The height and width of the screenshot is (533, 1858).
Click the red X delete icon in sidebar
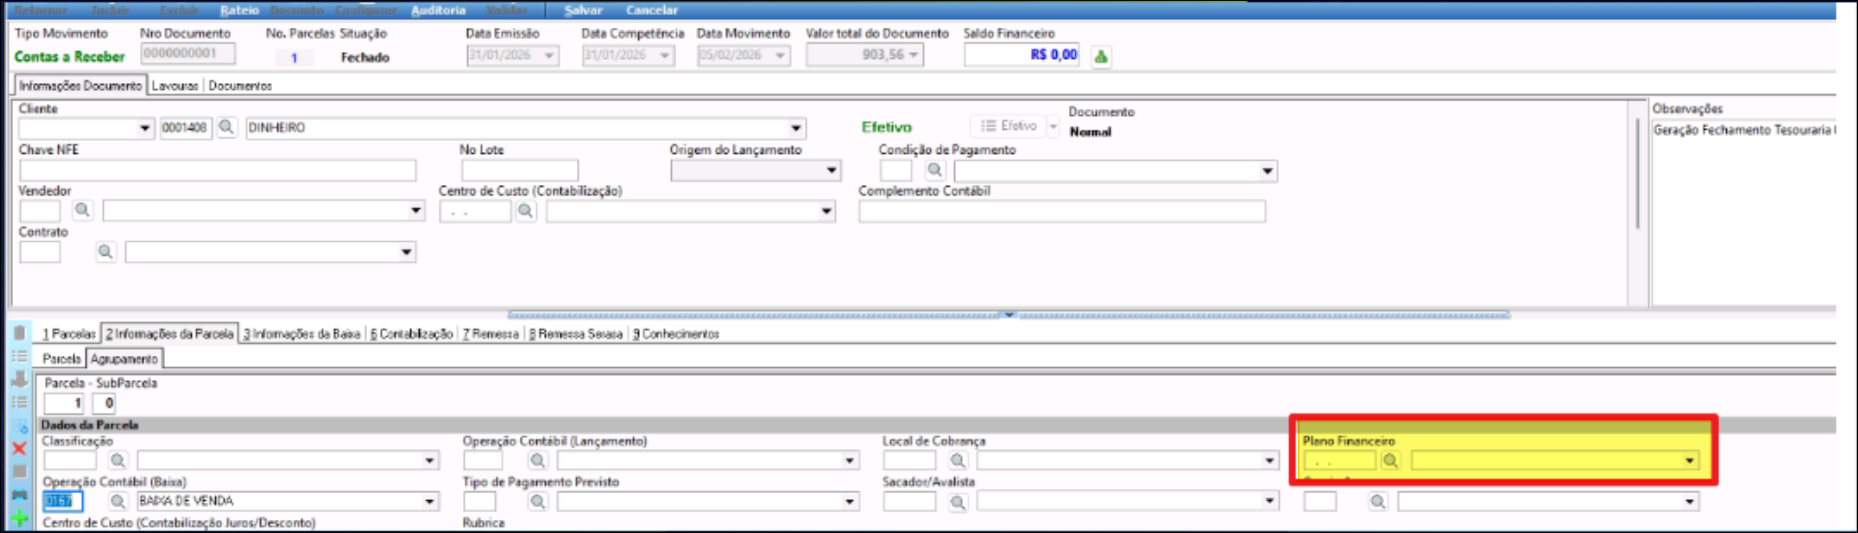tap(19, 448)
